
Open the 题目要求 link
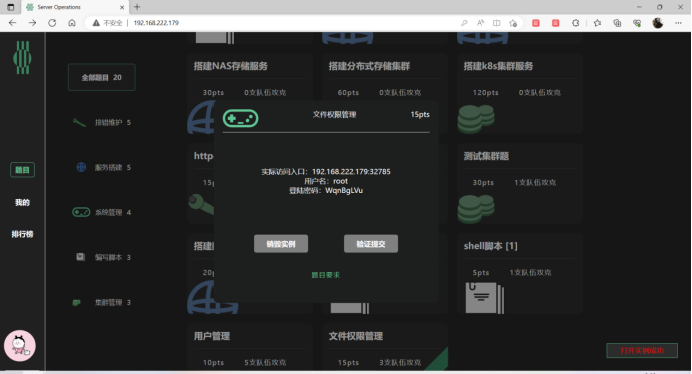point(326,275)
